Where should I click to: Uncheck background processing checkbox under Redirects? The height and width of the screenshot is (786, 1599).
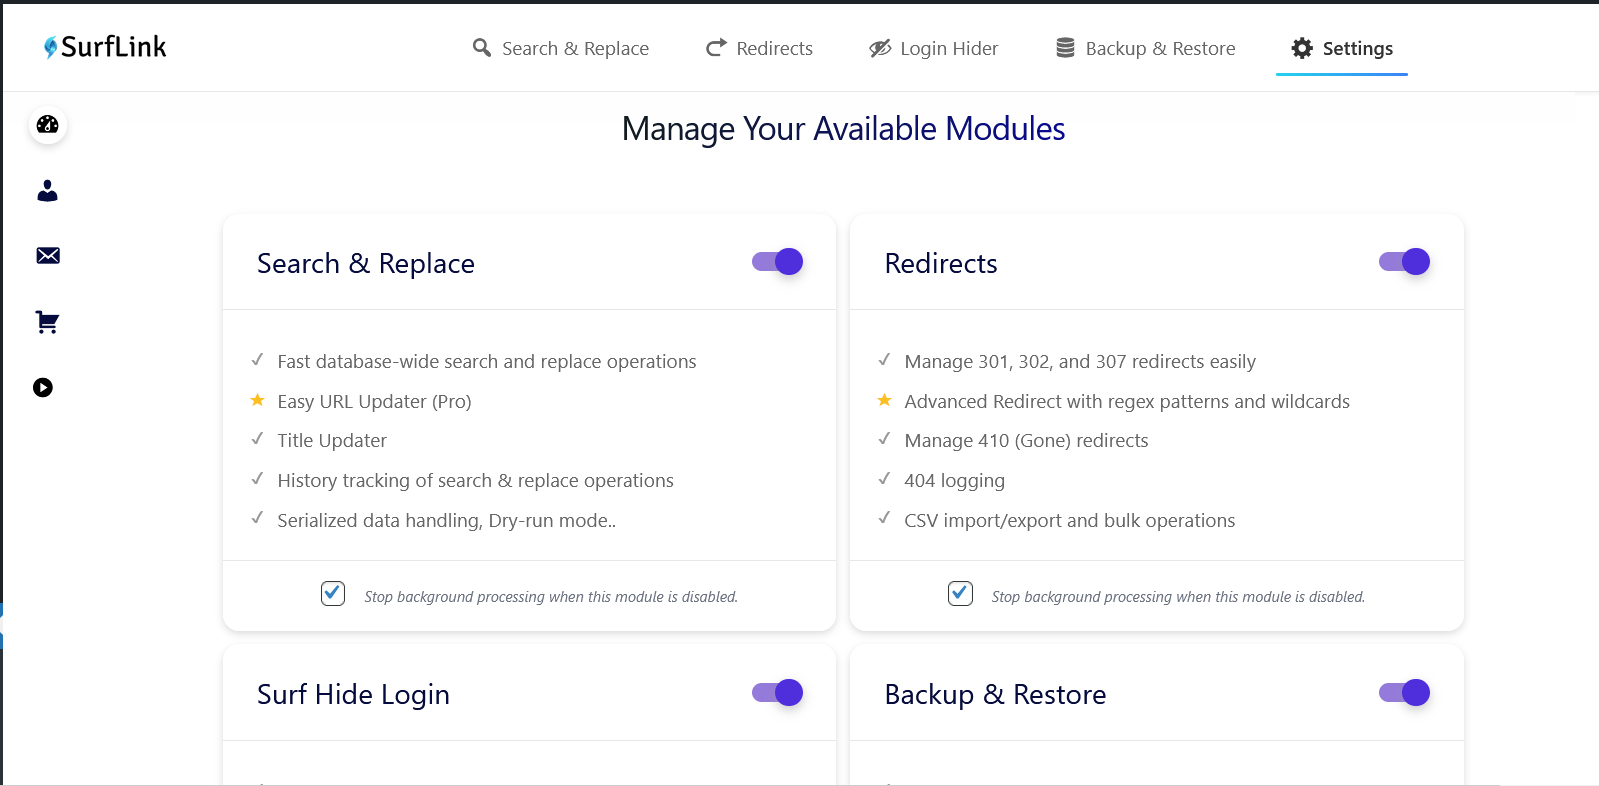click(960, 594)
